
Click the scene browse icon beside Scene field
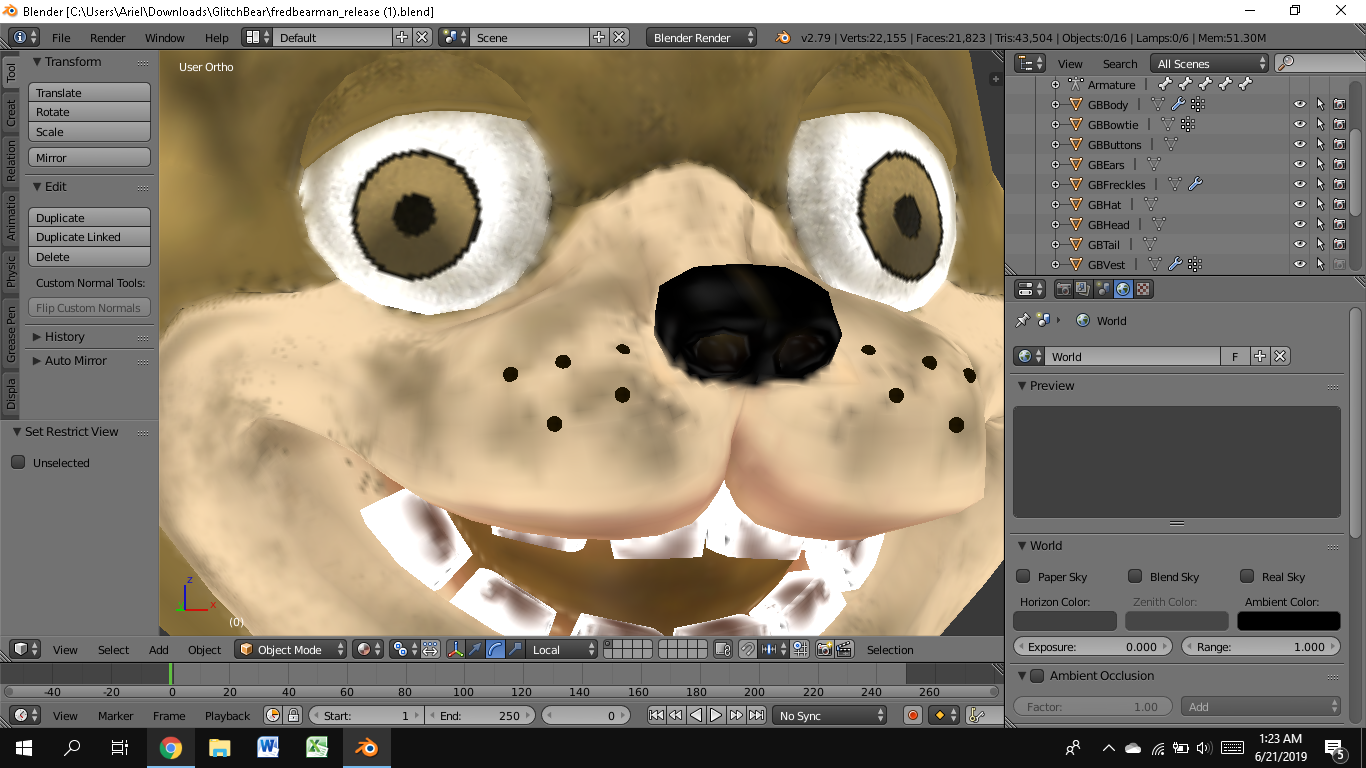455,37
